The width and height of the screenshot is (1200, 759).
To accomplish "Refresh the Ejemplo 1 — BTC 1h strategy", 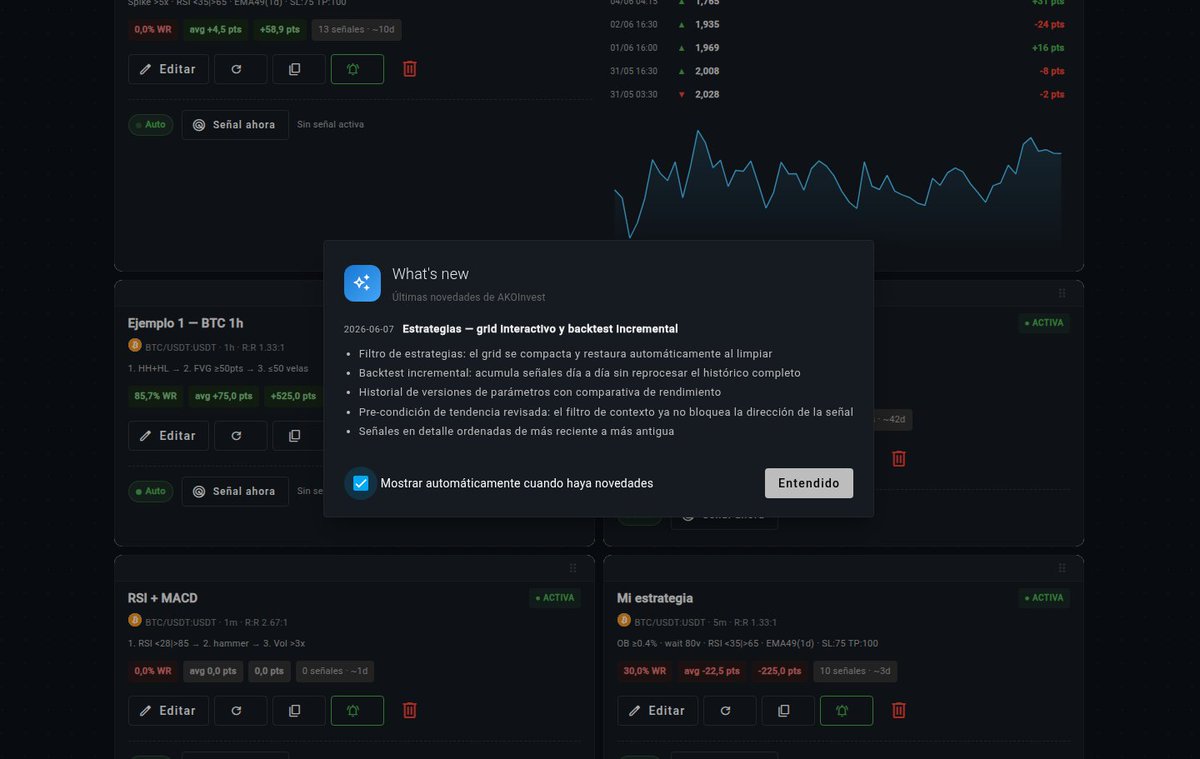I will [240, 436].
